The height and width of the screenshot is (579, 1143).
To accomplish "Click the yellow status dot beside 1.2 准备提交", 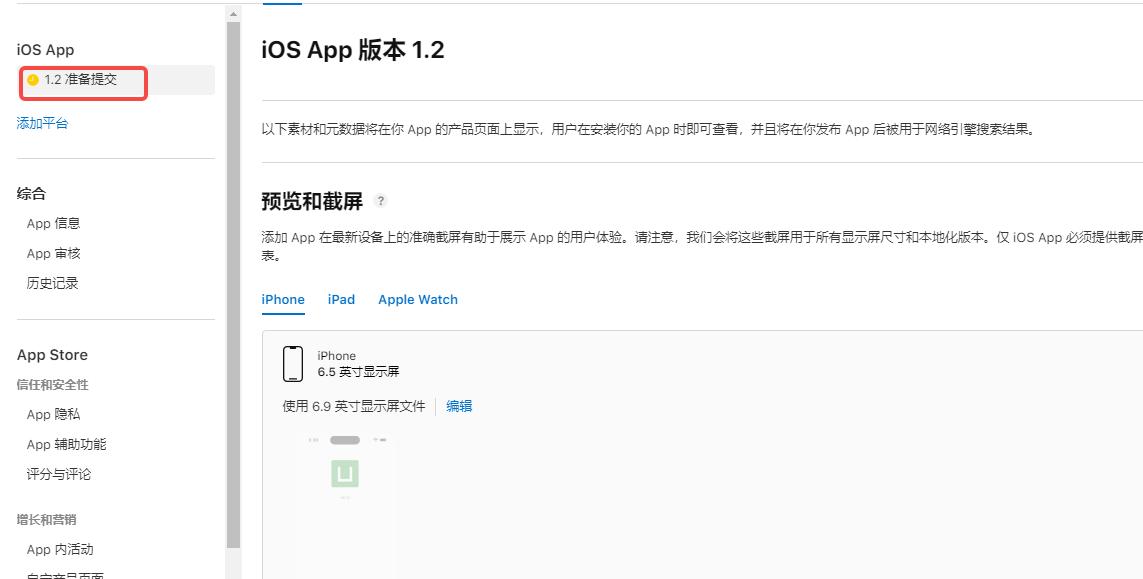I will pos(33,80).
